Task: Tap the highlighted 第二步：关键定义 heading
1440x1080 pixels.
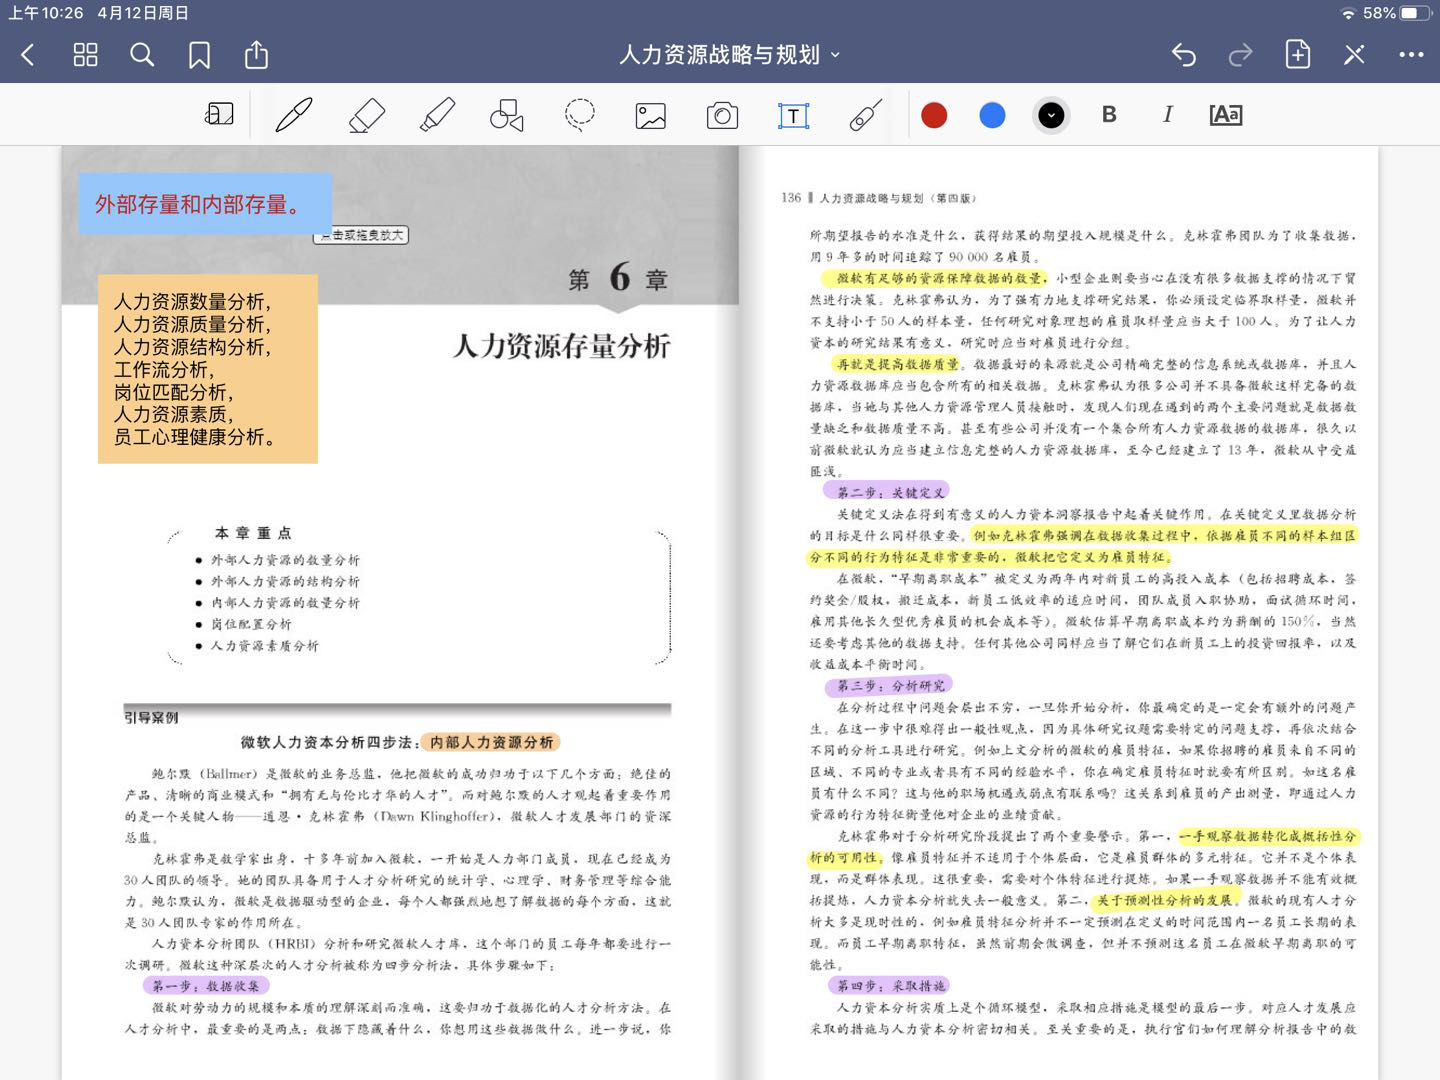Action: (887, 492)
